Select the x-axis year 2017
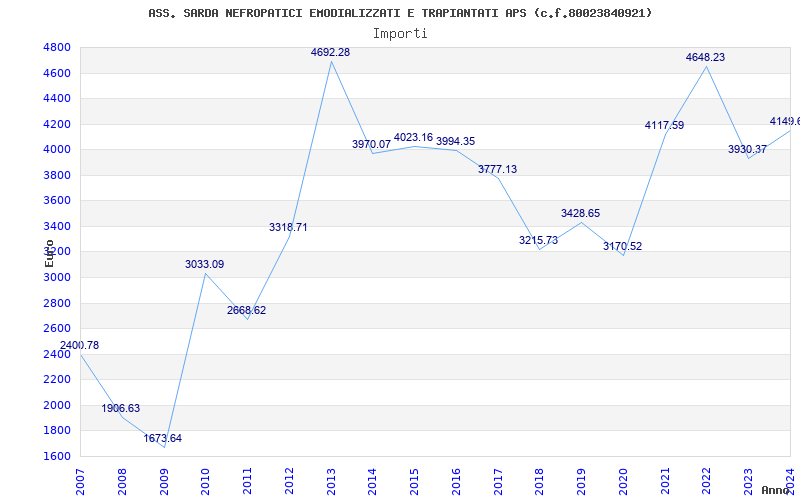Image resolution: width=800 pixels, height=500 pixels. click(x=498, y=482)
